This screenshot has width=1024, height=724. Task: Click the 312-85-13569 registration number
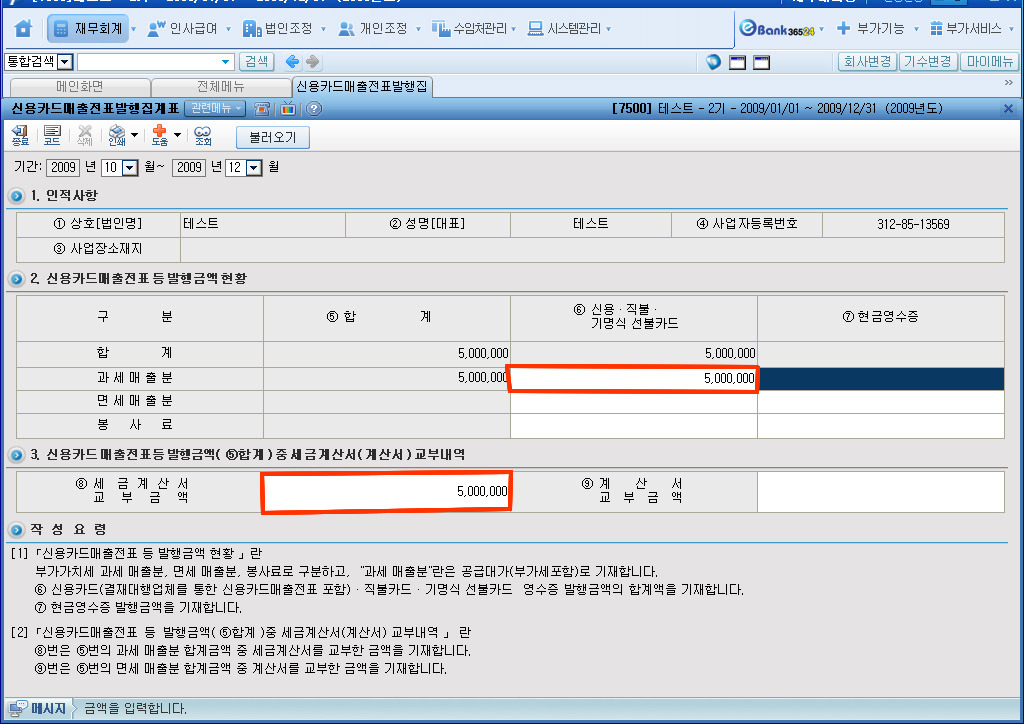click(x=913, y=224)
